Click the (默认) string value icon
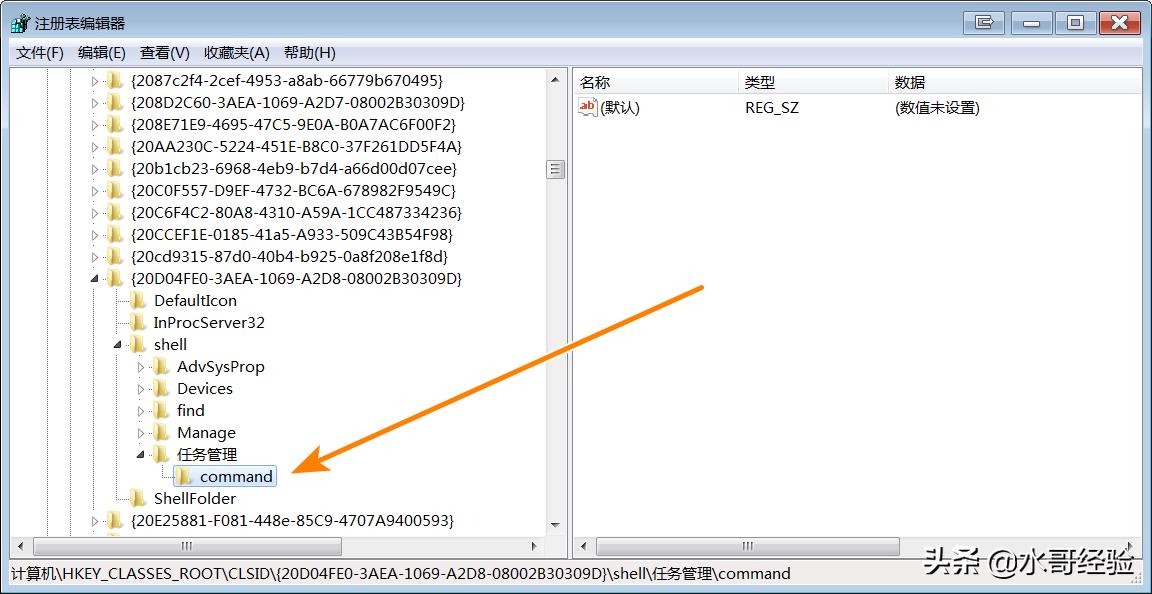Screen dimensions: 1152x594 (588, 107)
